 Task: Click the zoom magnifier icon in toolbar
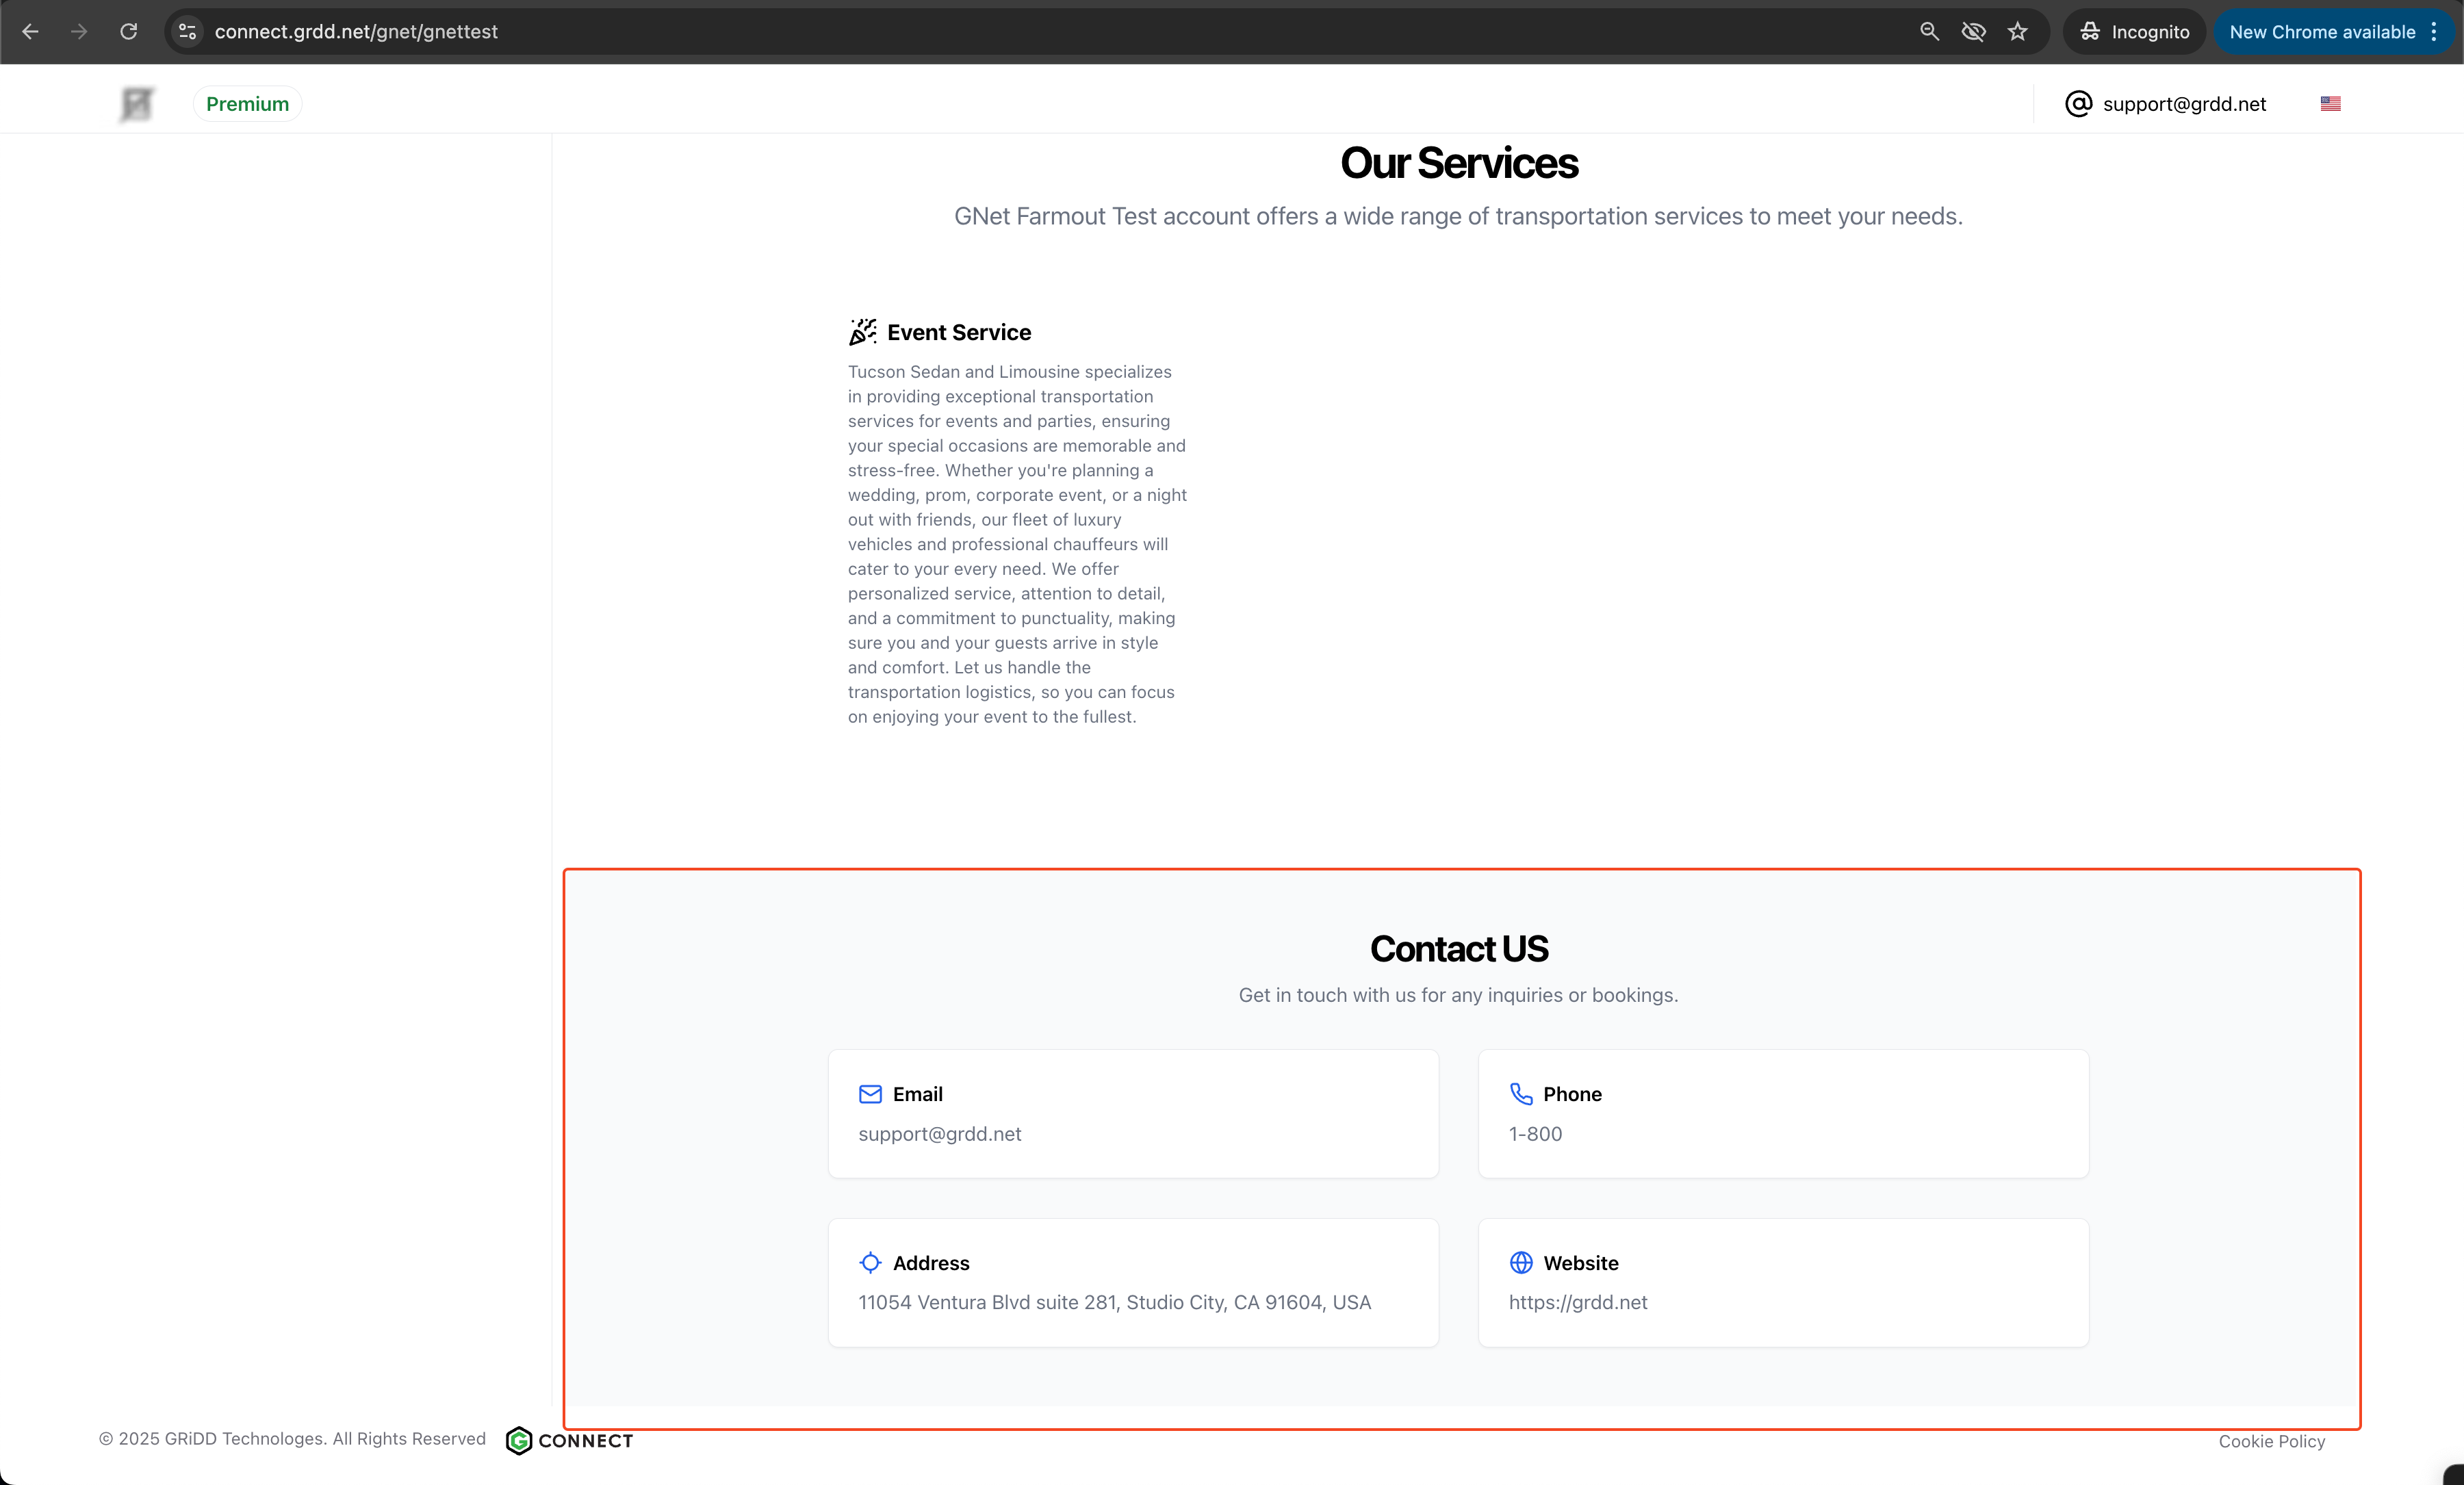click(1929, 32)
